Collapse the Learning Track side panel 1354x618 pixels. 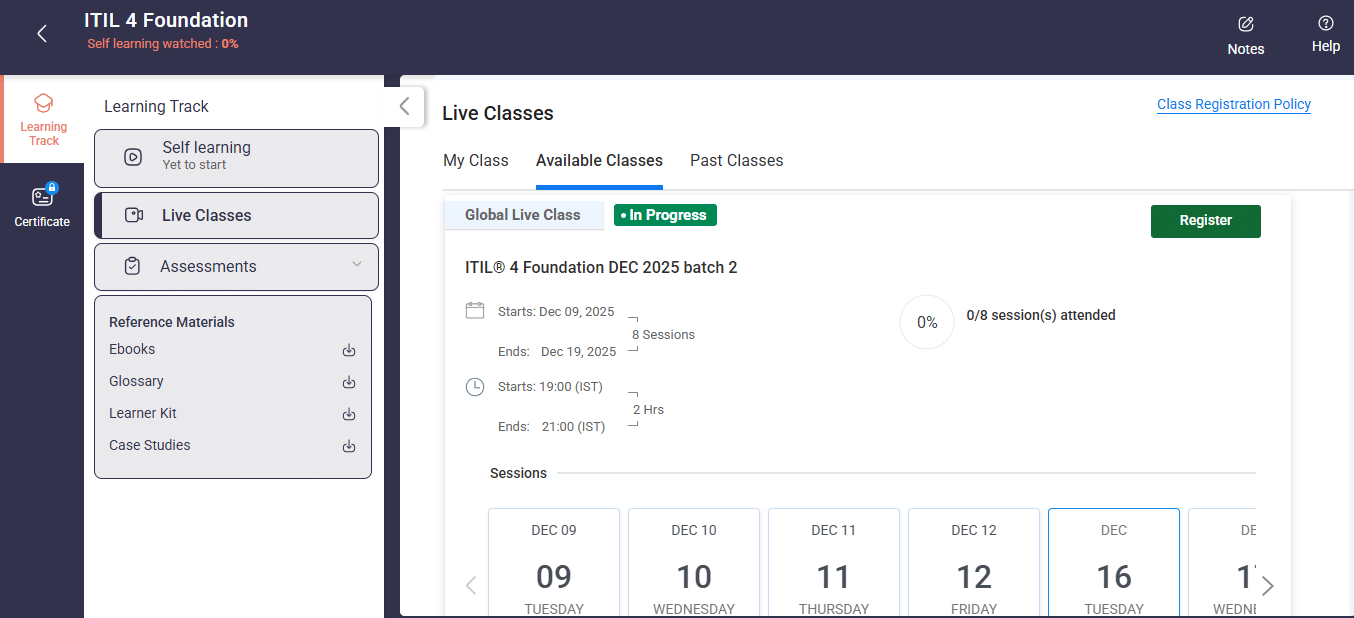pos(404,106)
